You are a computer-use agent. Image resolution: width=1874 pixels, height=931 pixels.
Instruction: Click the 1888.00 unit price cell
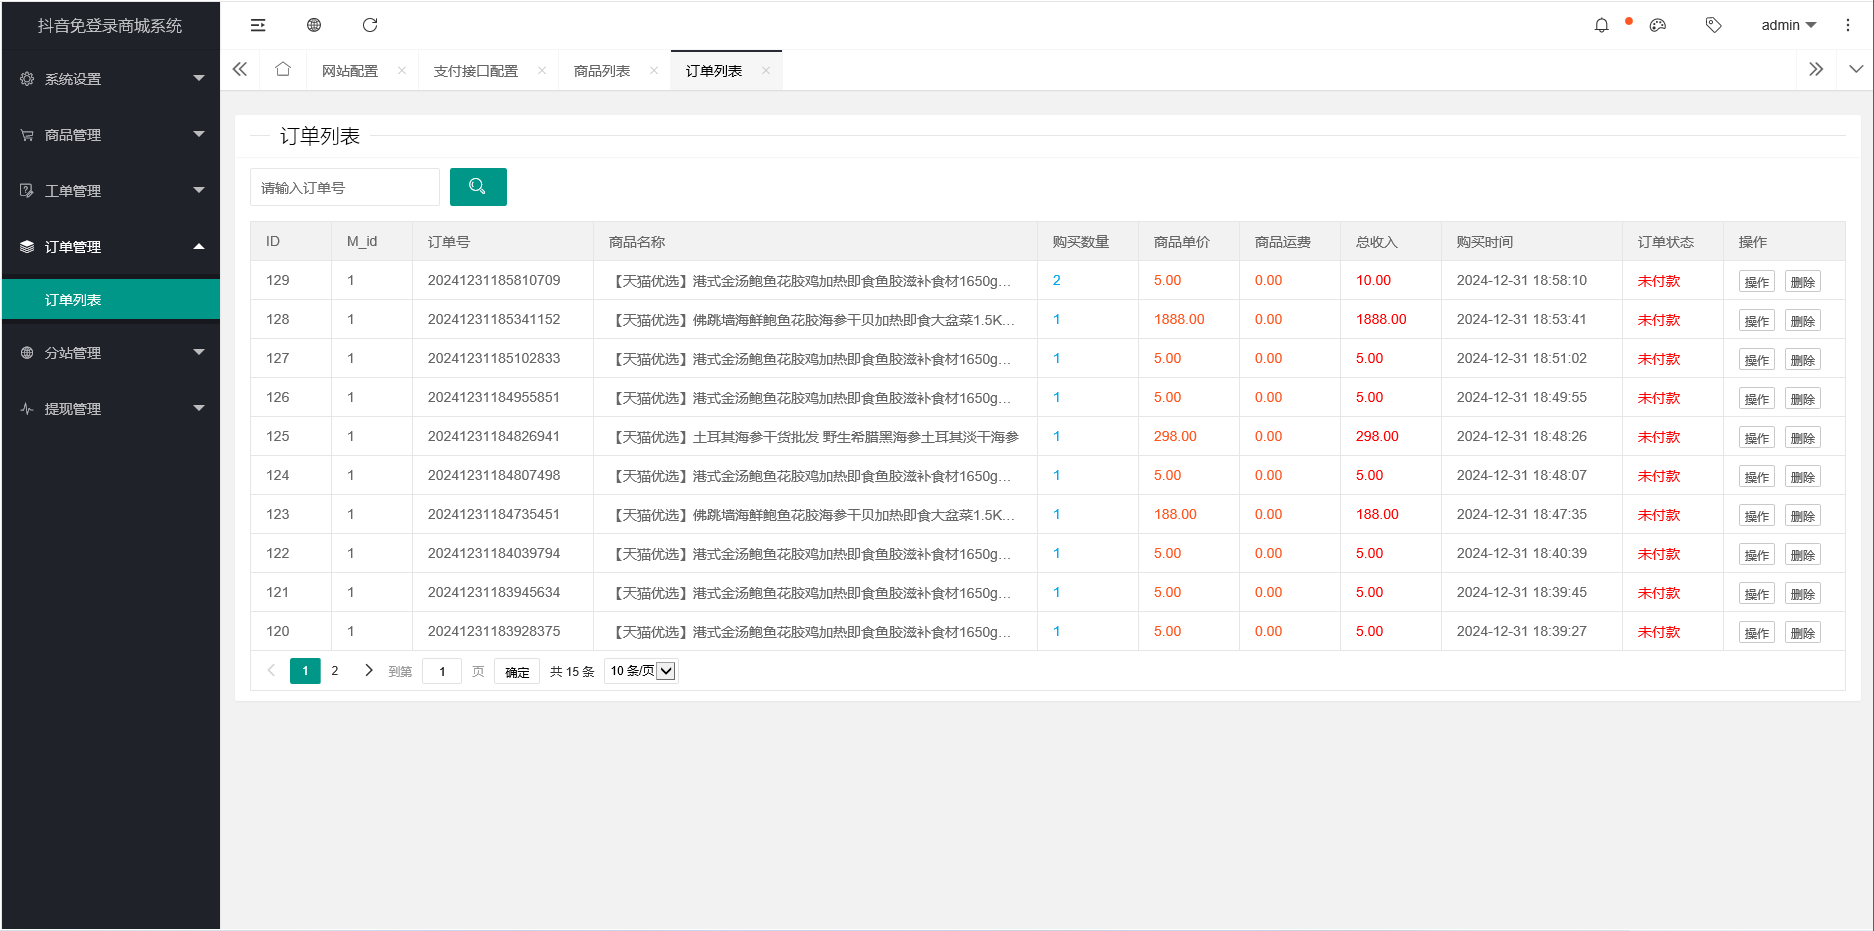1179,319
